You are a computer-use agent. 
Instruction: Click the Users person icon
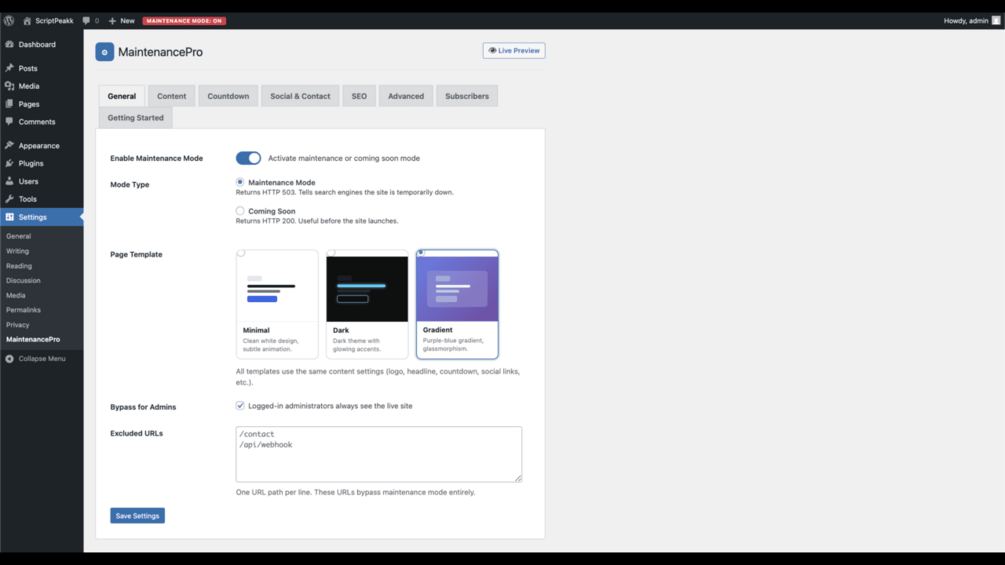click(x=10, y=181)
